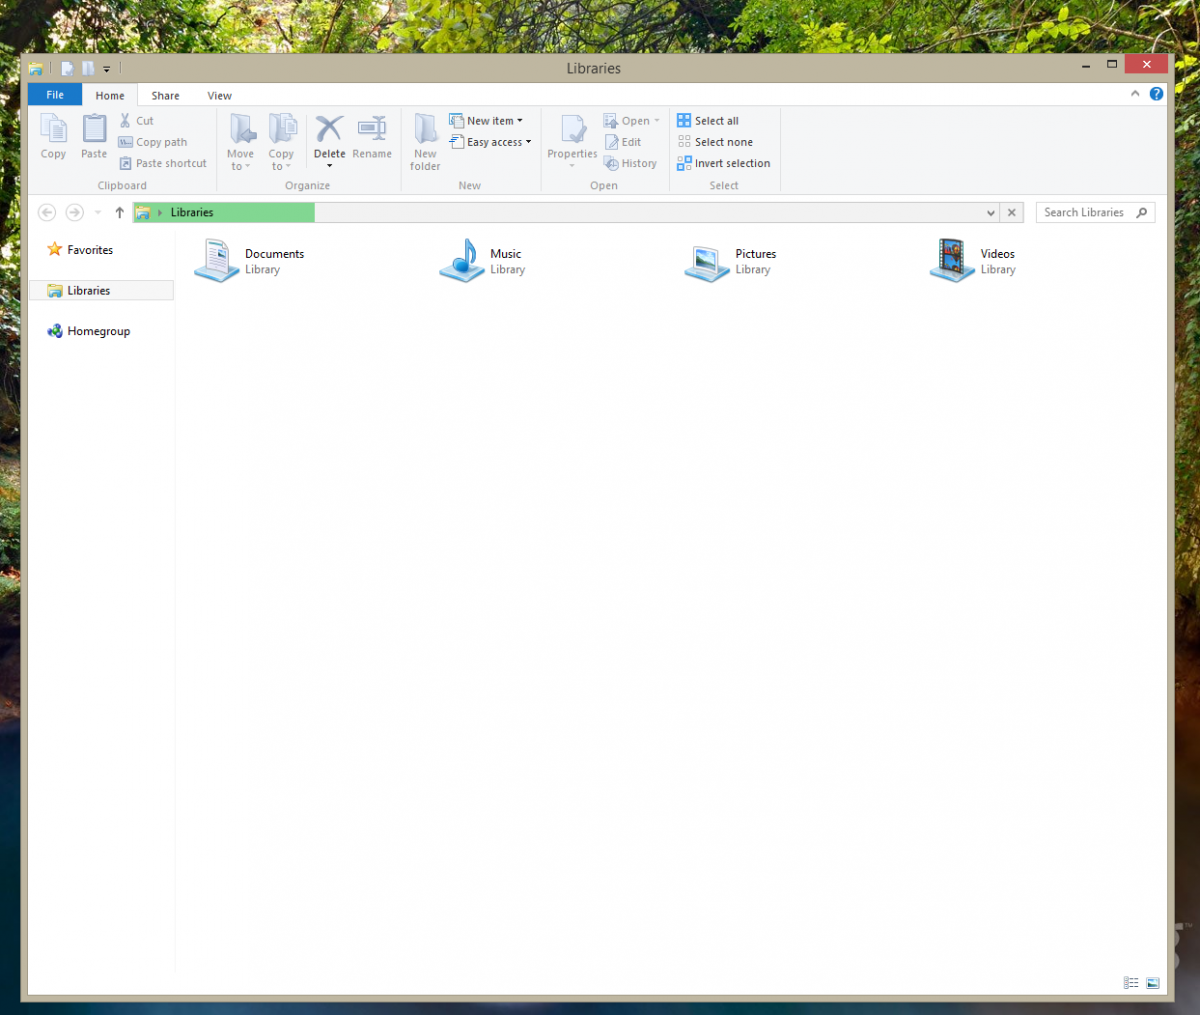
Task: Stop loading with address bar X button
Action: point(1012,213)
